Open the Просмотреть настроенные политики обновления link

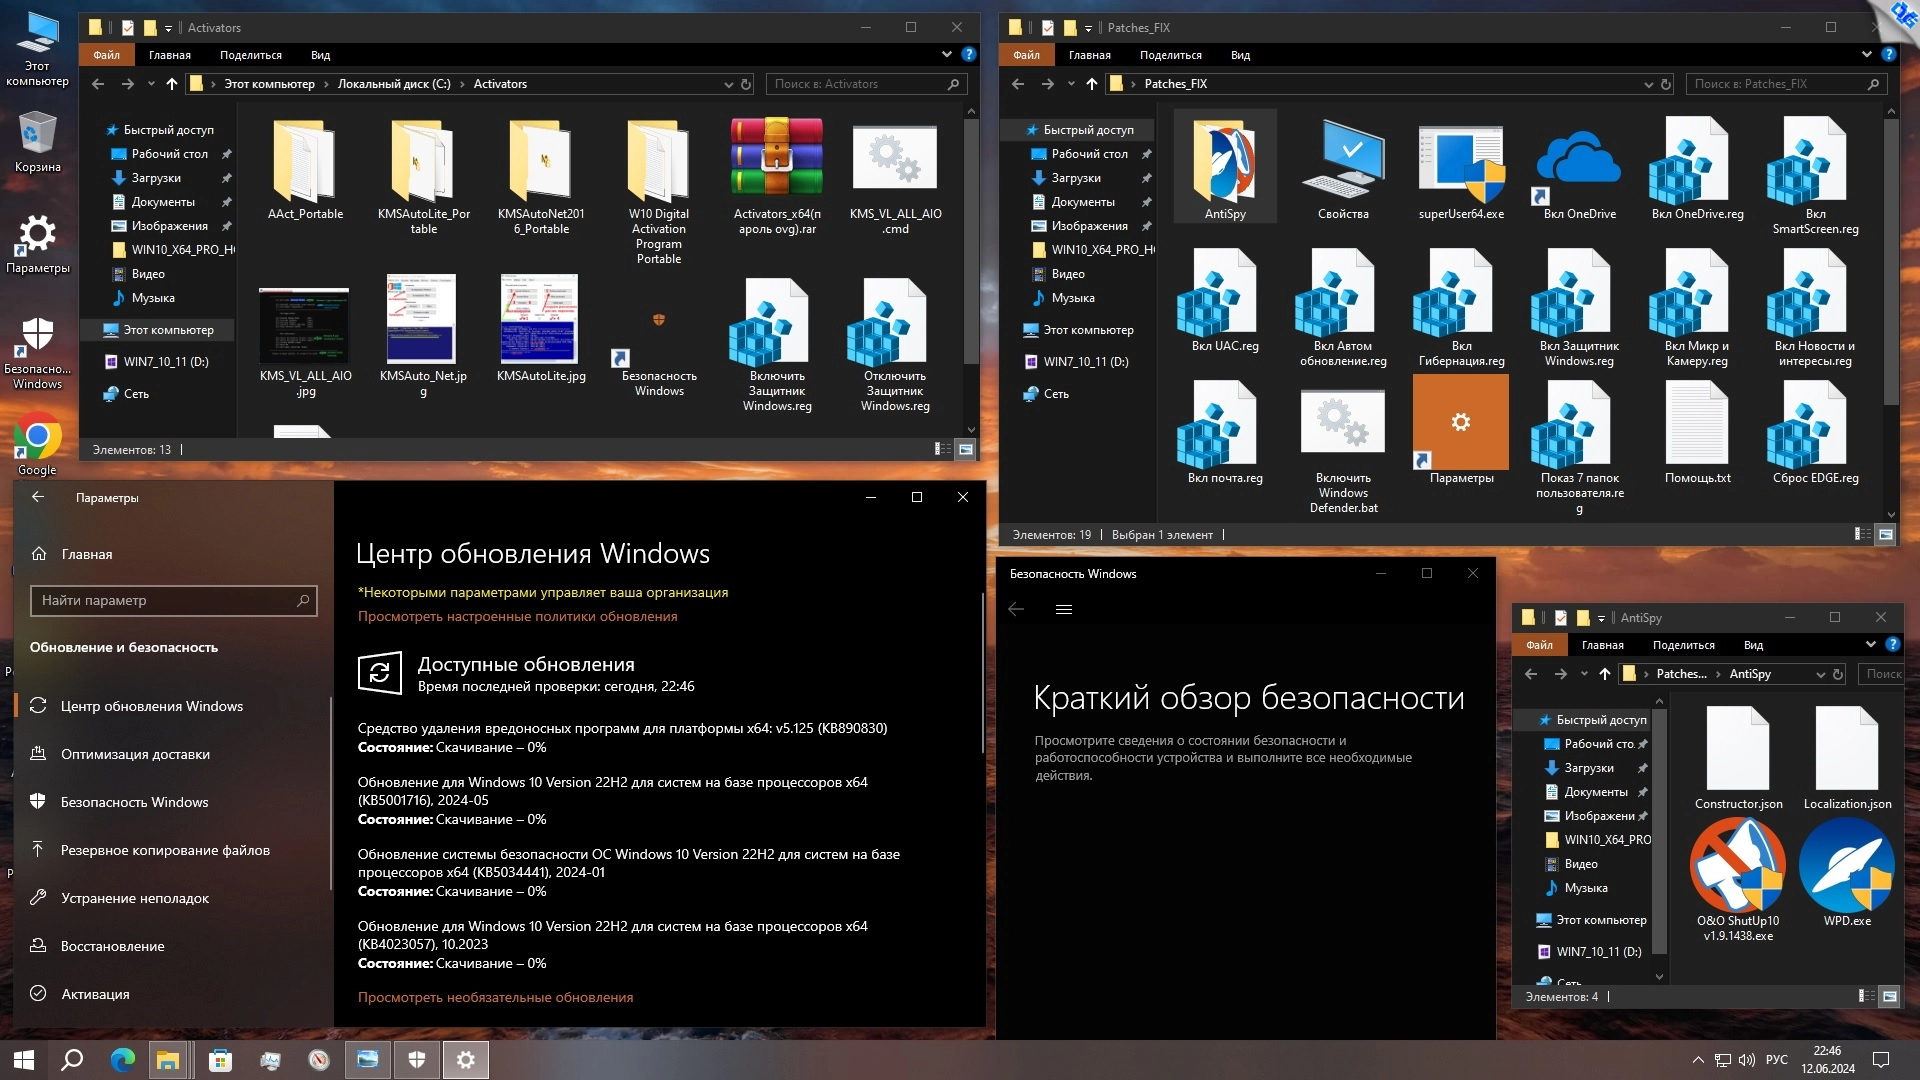(x=517, y=616)
